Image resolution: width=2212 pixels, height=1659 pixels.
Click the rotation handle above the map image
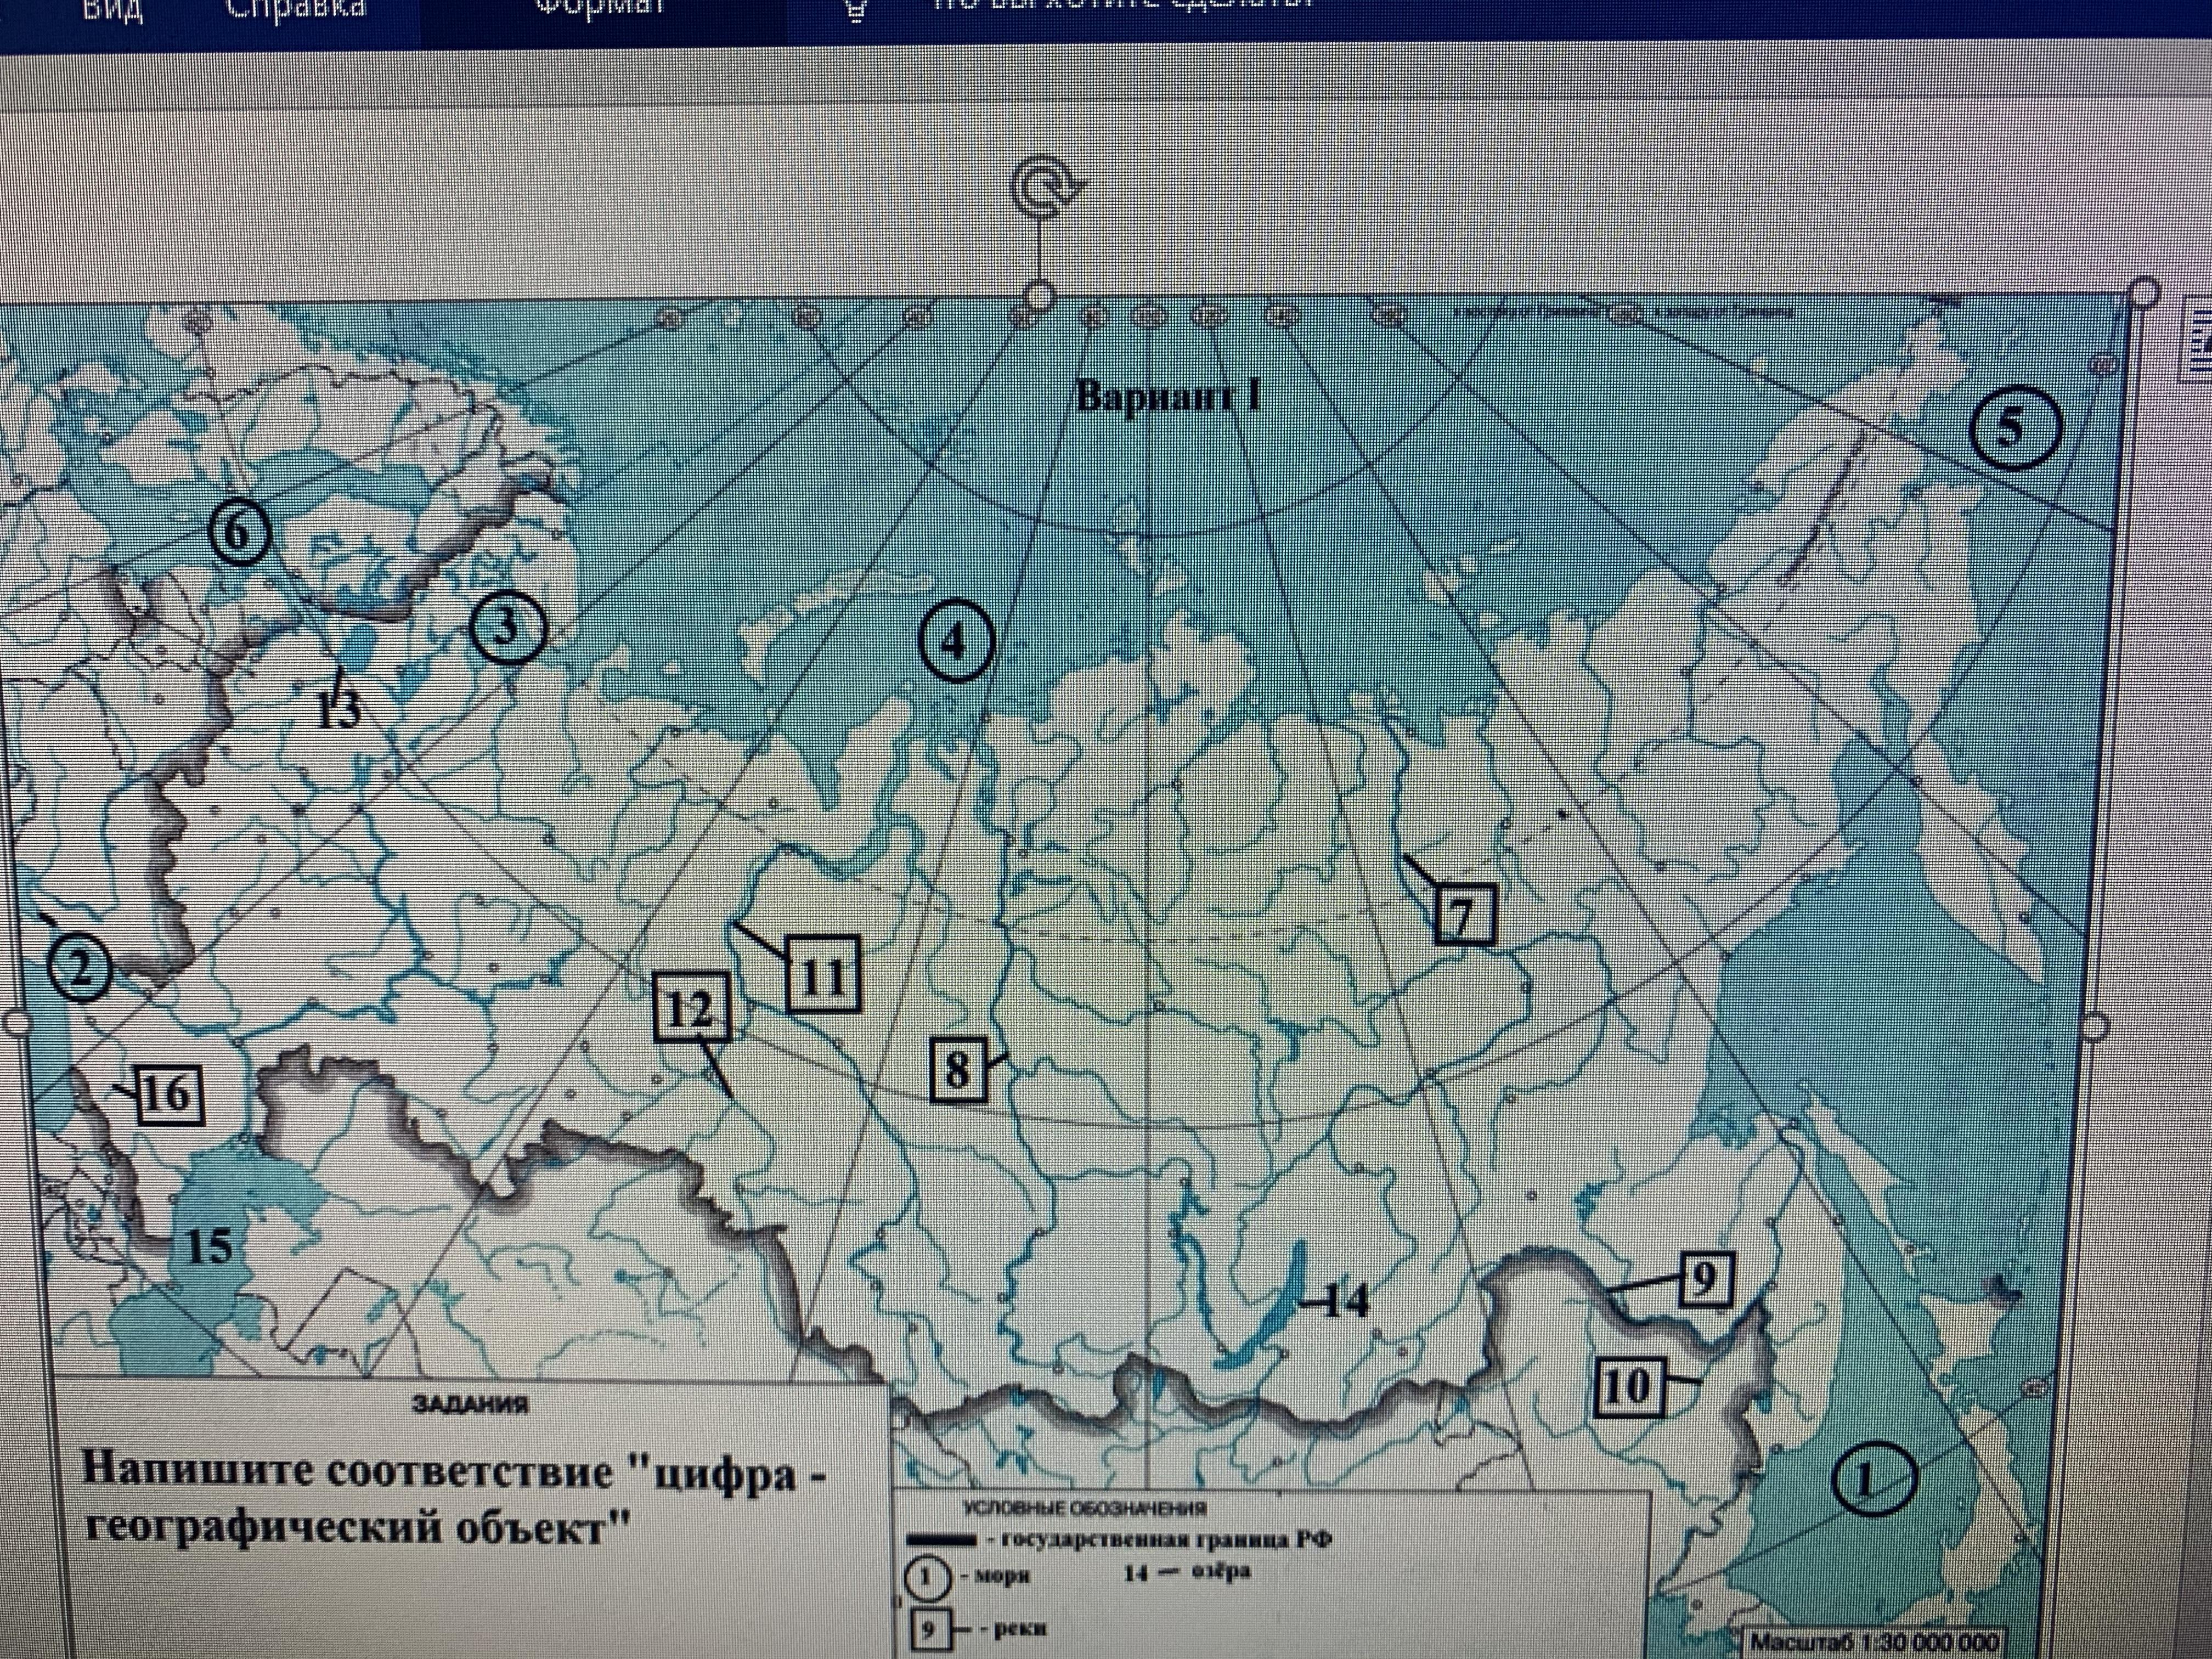pyautogui.click(x=1042, y=187)
